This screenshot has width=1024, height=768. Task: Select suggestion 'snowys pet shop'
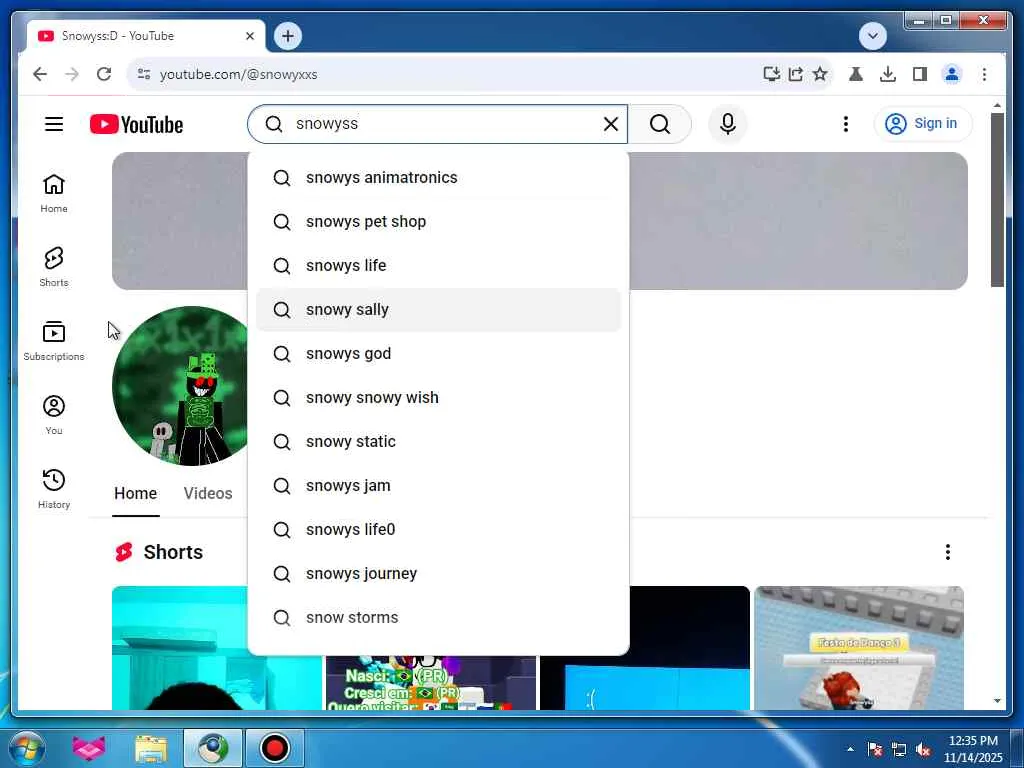pyautogui.click(x=438, y=221)
